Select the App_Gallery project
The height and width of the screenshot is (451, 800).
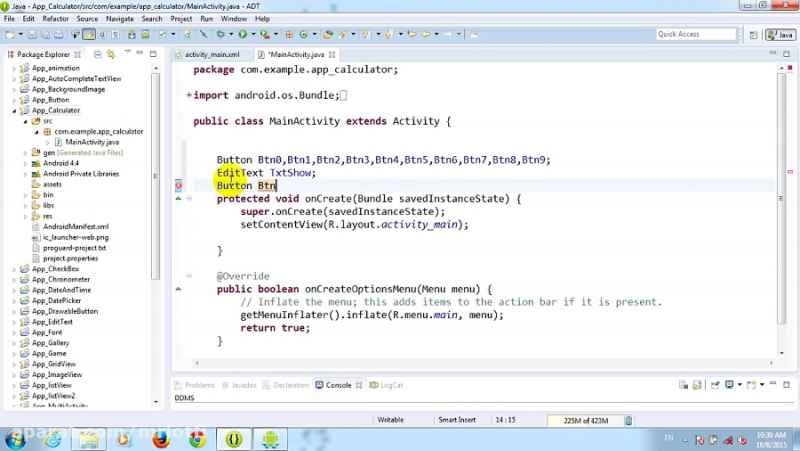tap(50, 343)
